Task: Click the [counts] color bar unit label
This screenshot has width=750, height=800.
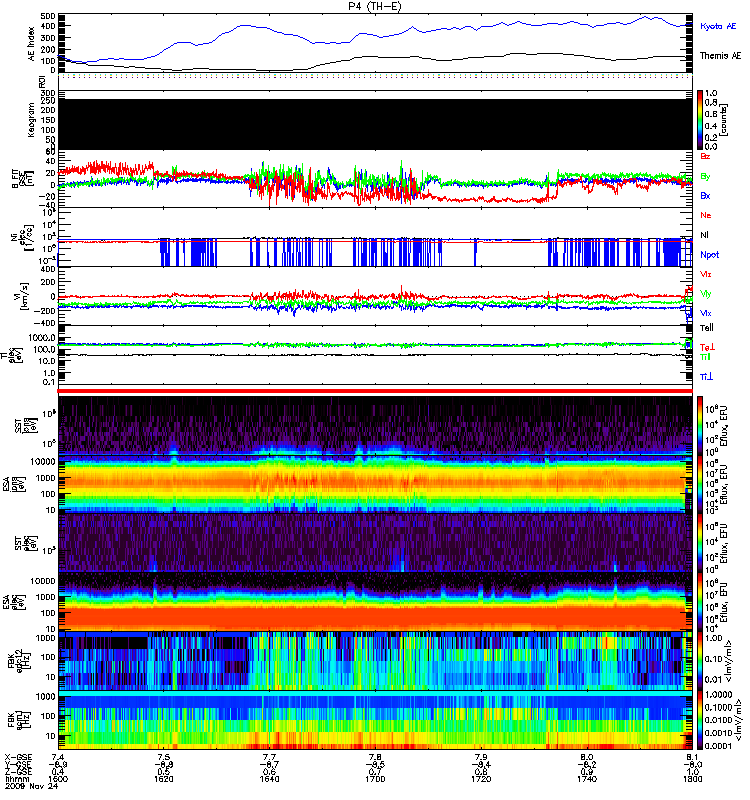Action: 725,120
